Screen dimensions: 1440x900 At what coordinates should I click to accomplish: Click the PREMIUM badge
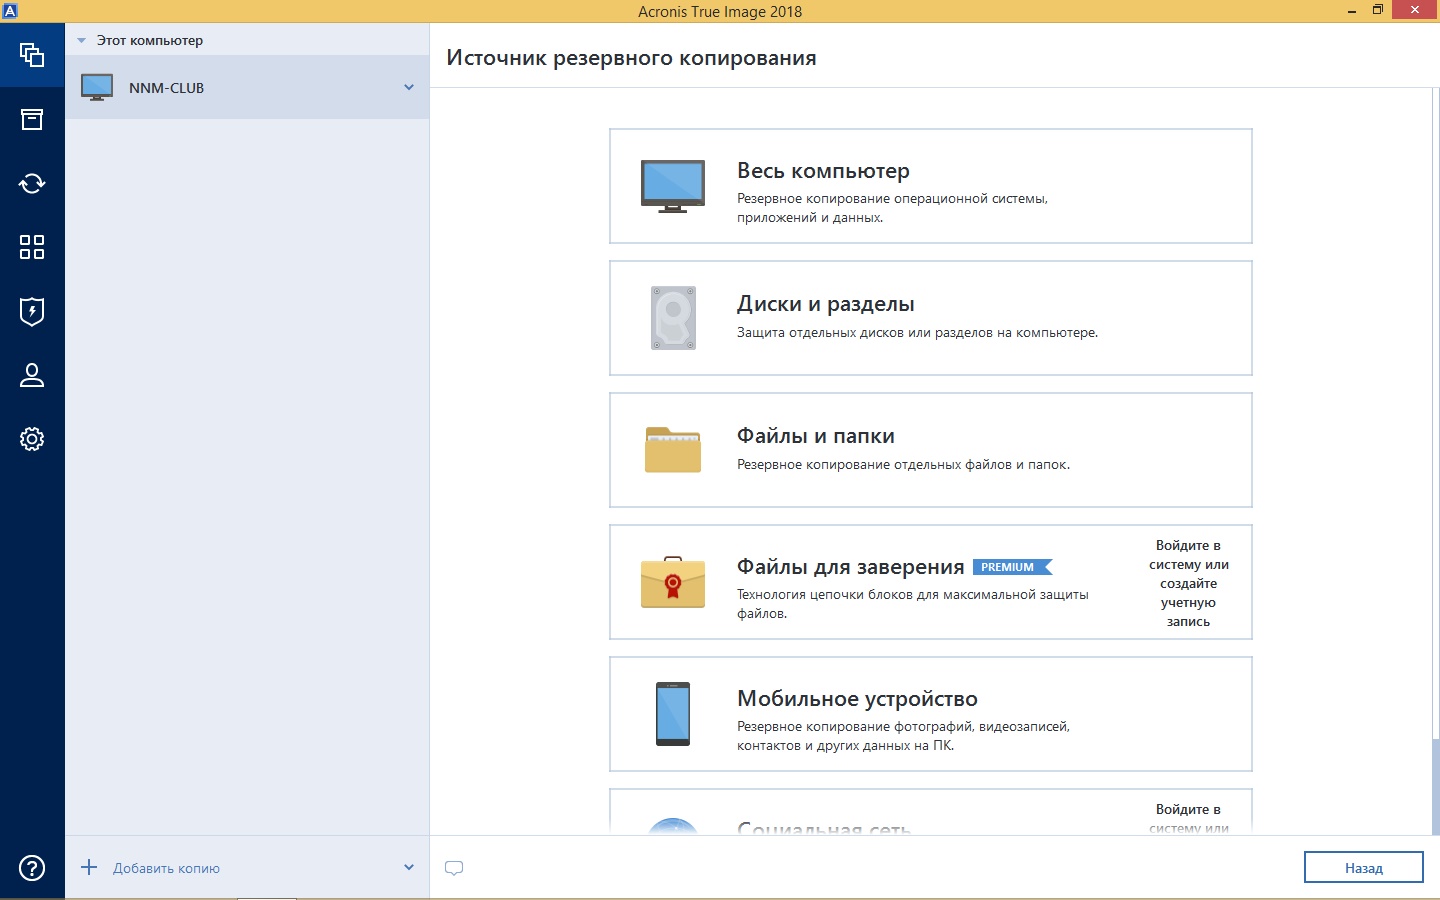(x=1012, y=567)
